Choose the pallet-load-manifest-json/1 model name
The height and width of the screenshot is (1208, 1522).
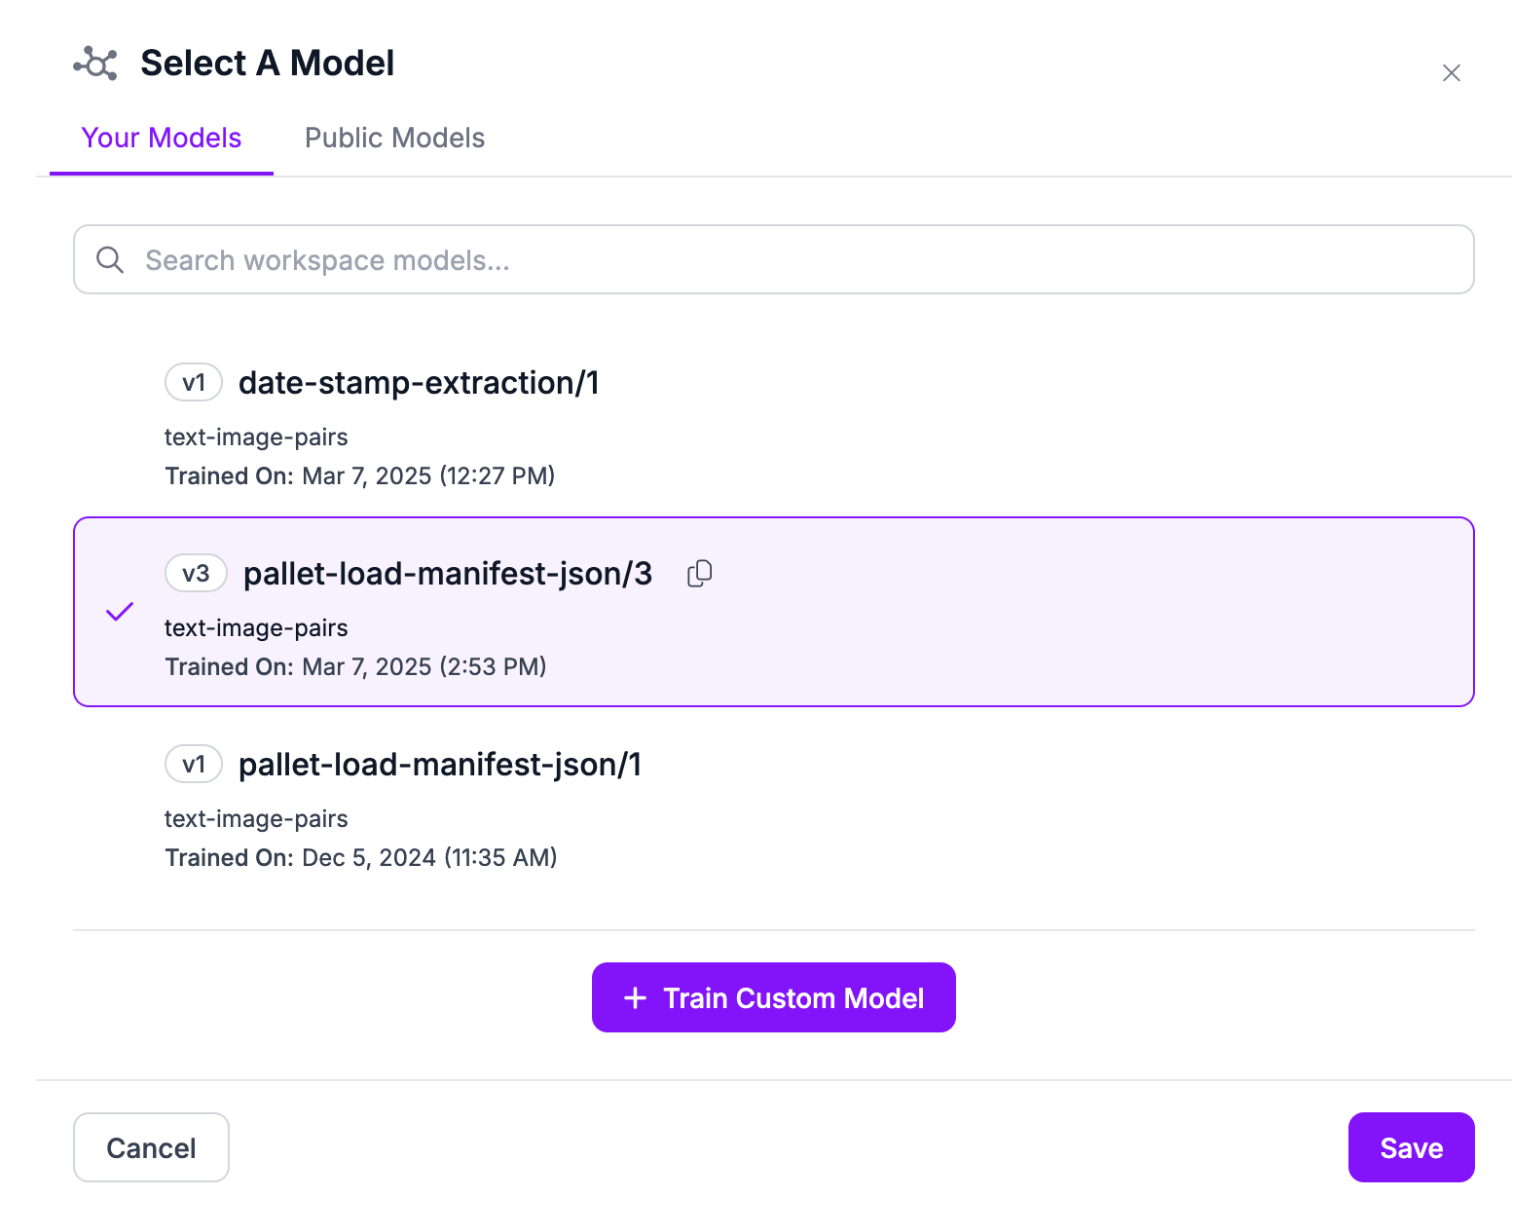click(439, 765)
